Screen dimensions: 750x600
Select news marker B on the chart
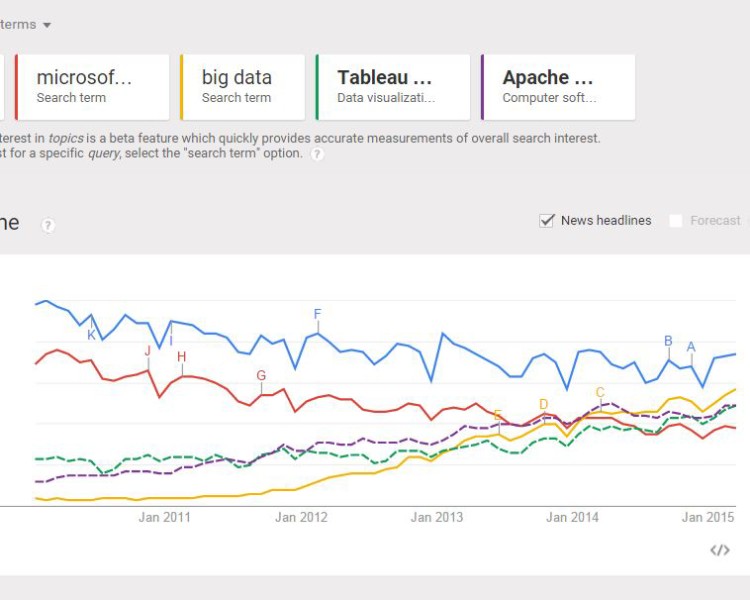(668, 341)
